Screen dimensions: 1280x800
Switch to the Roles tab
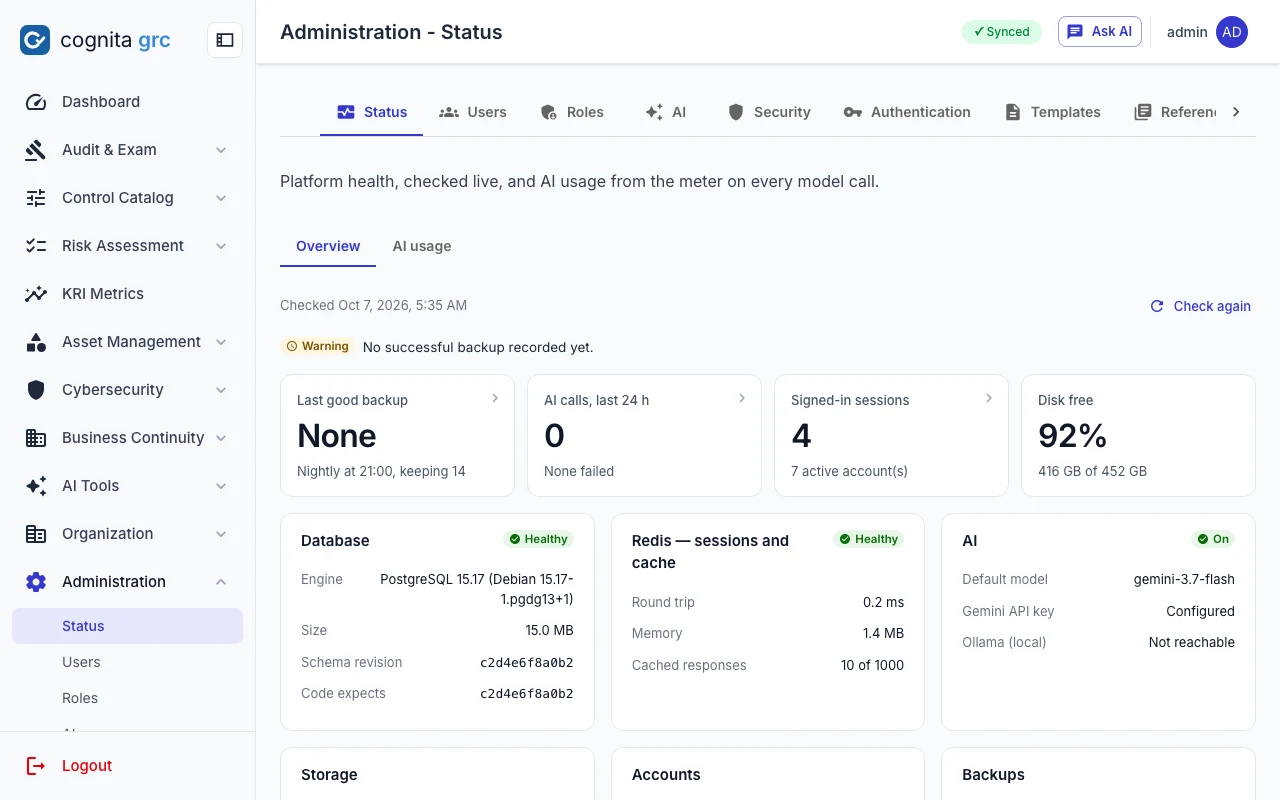pyautogui.click(x=572, y=112)
